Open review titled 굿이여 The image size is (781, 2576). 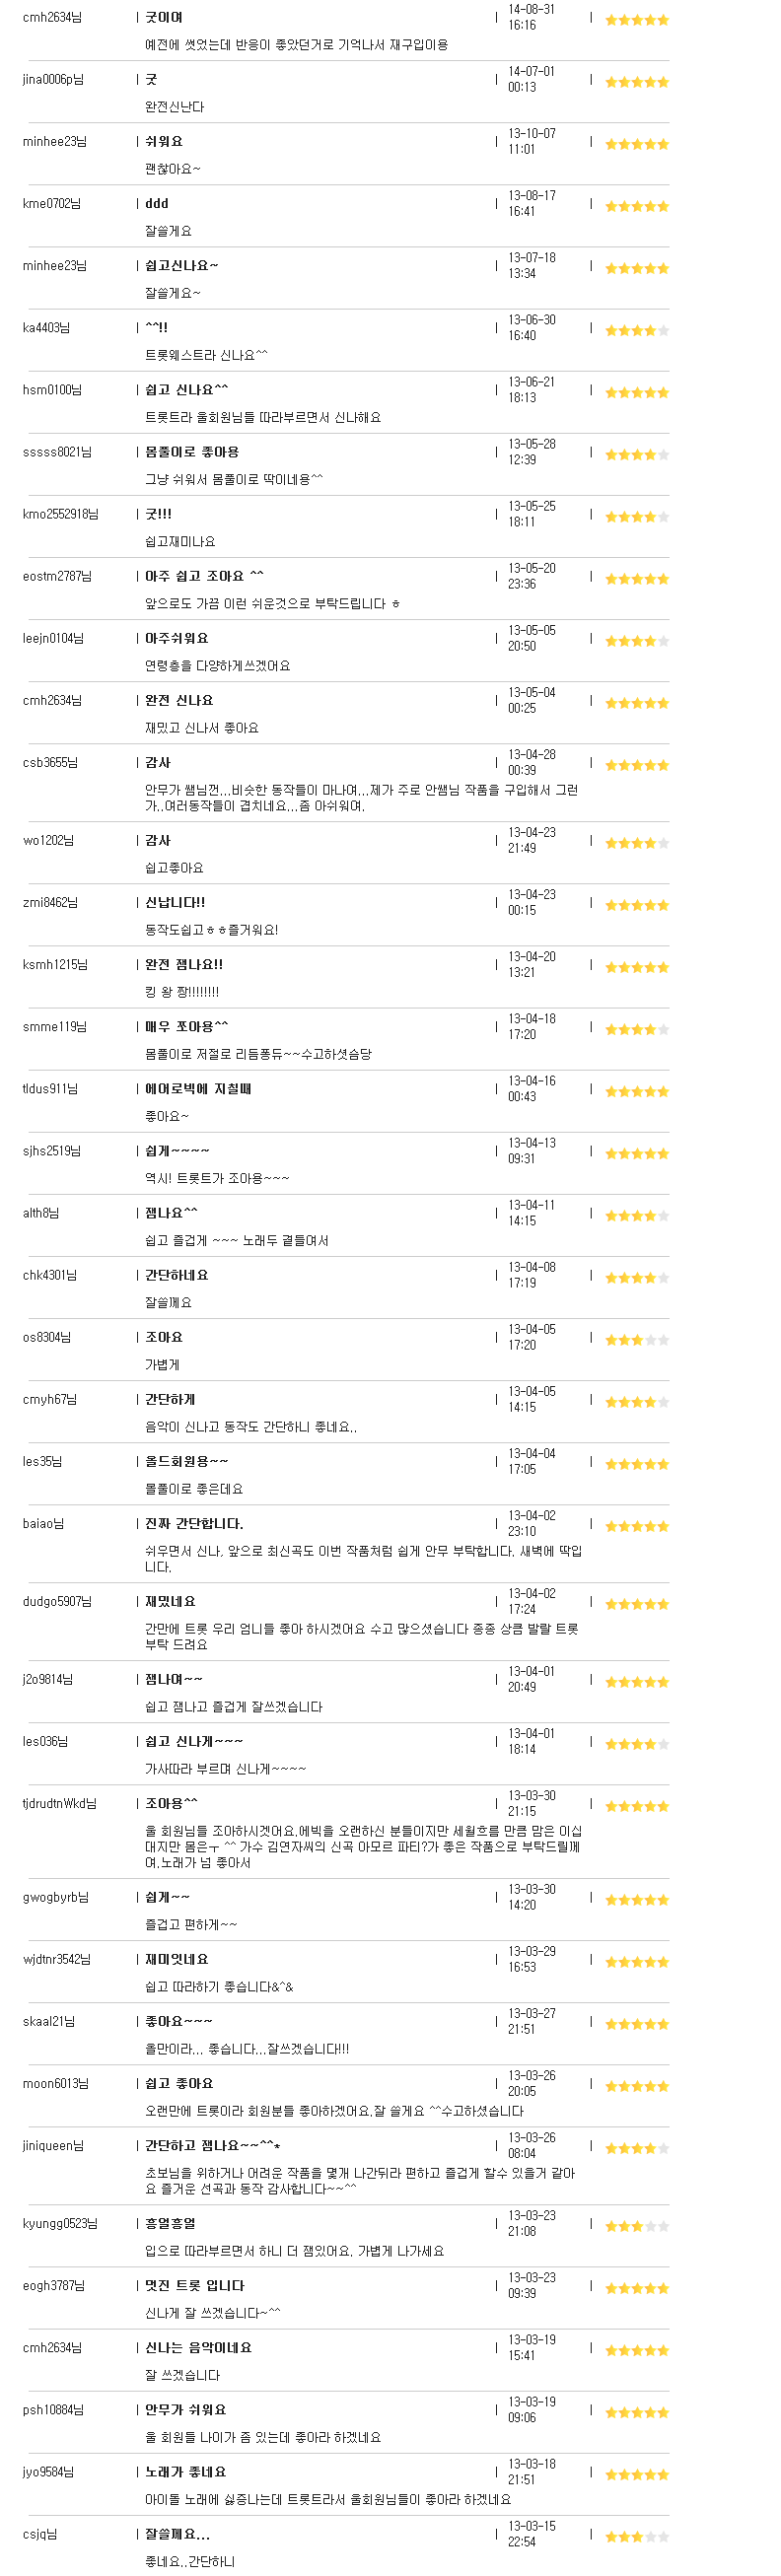[164, 17]
